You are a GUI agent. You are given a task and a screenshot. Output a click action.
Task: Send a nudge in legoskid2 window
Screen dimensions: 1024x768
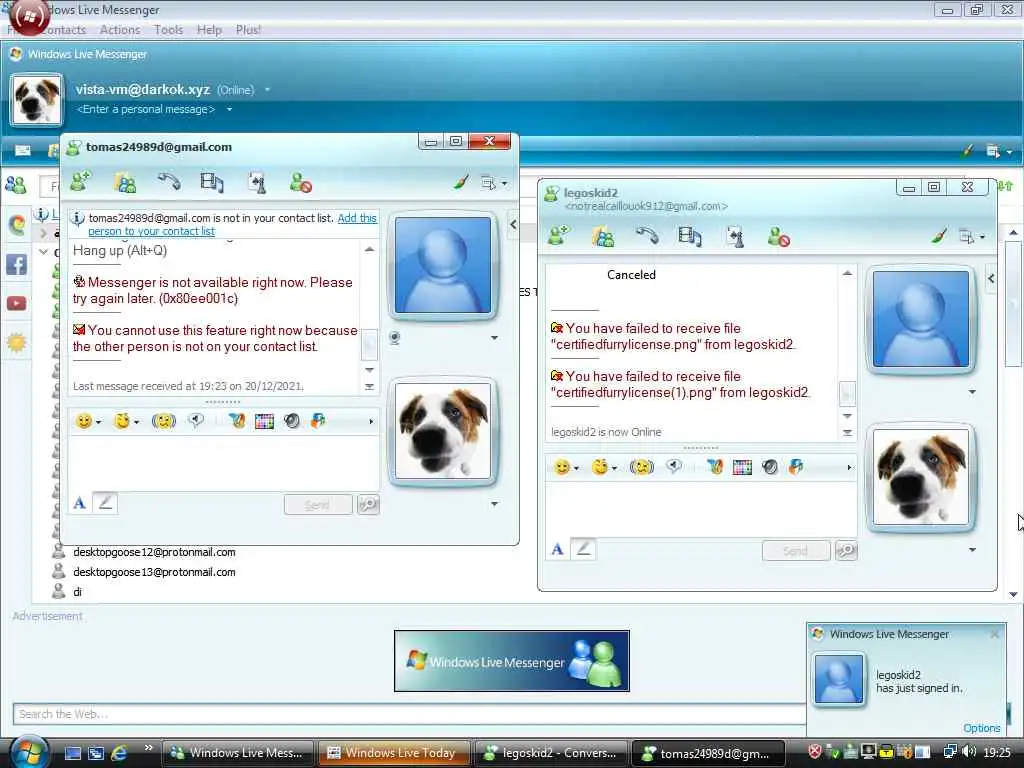[x=641, y=467]
